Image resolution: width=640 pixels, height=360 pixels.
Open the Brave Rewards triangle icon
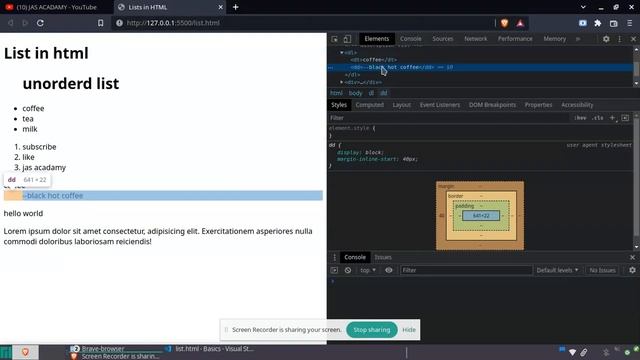click(x=520, y=23)
